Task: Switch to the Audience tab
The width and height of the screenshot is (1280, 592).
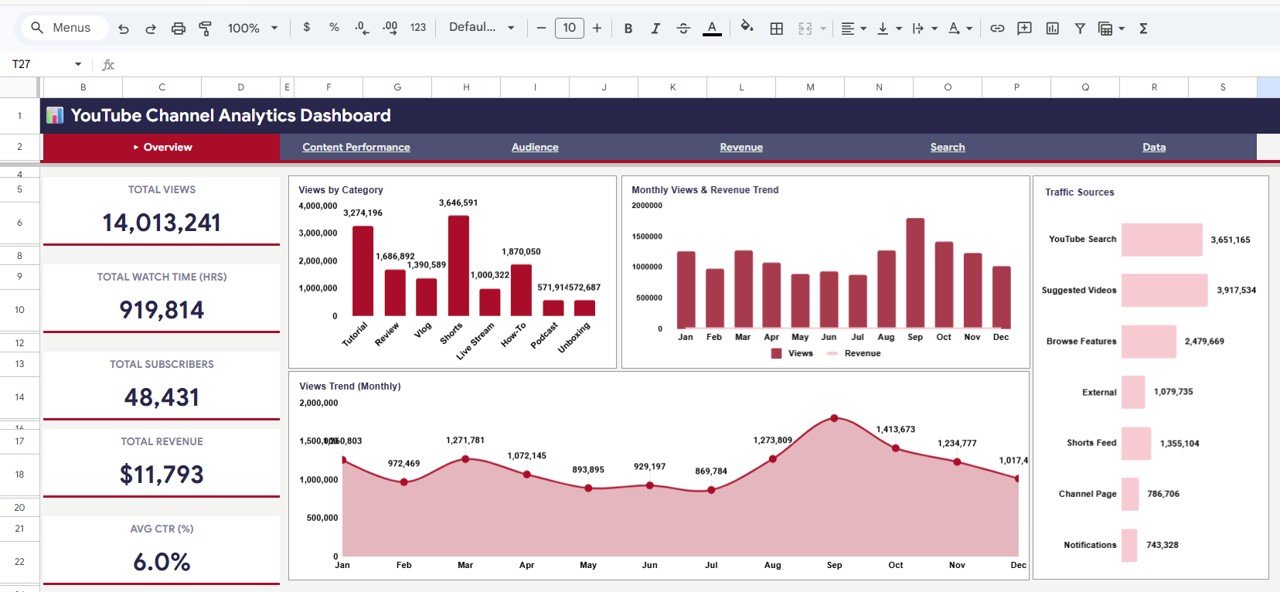Action: (x=534, y=147)
